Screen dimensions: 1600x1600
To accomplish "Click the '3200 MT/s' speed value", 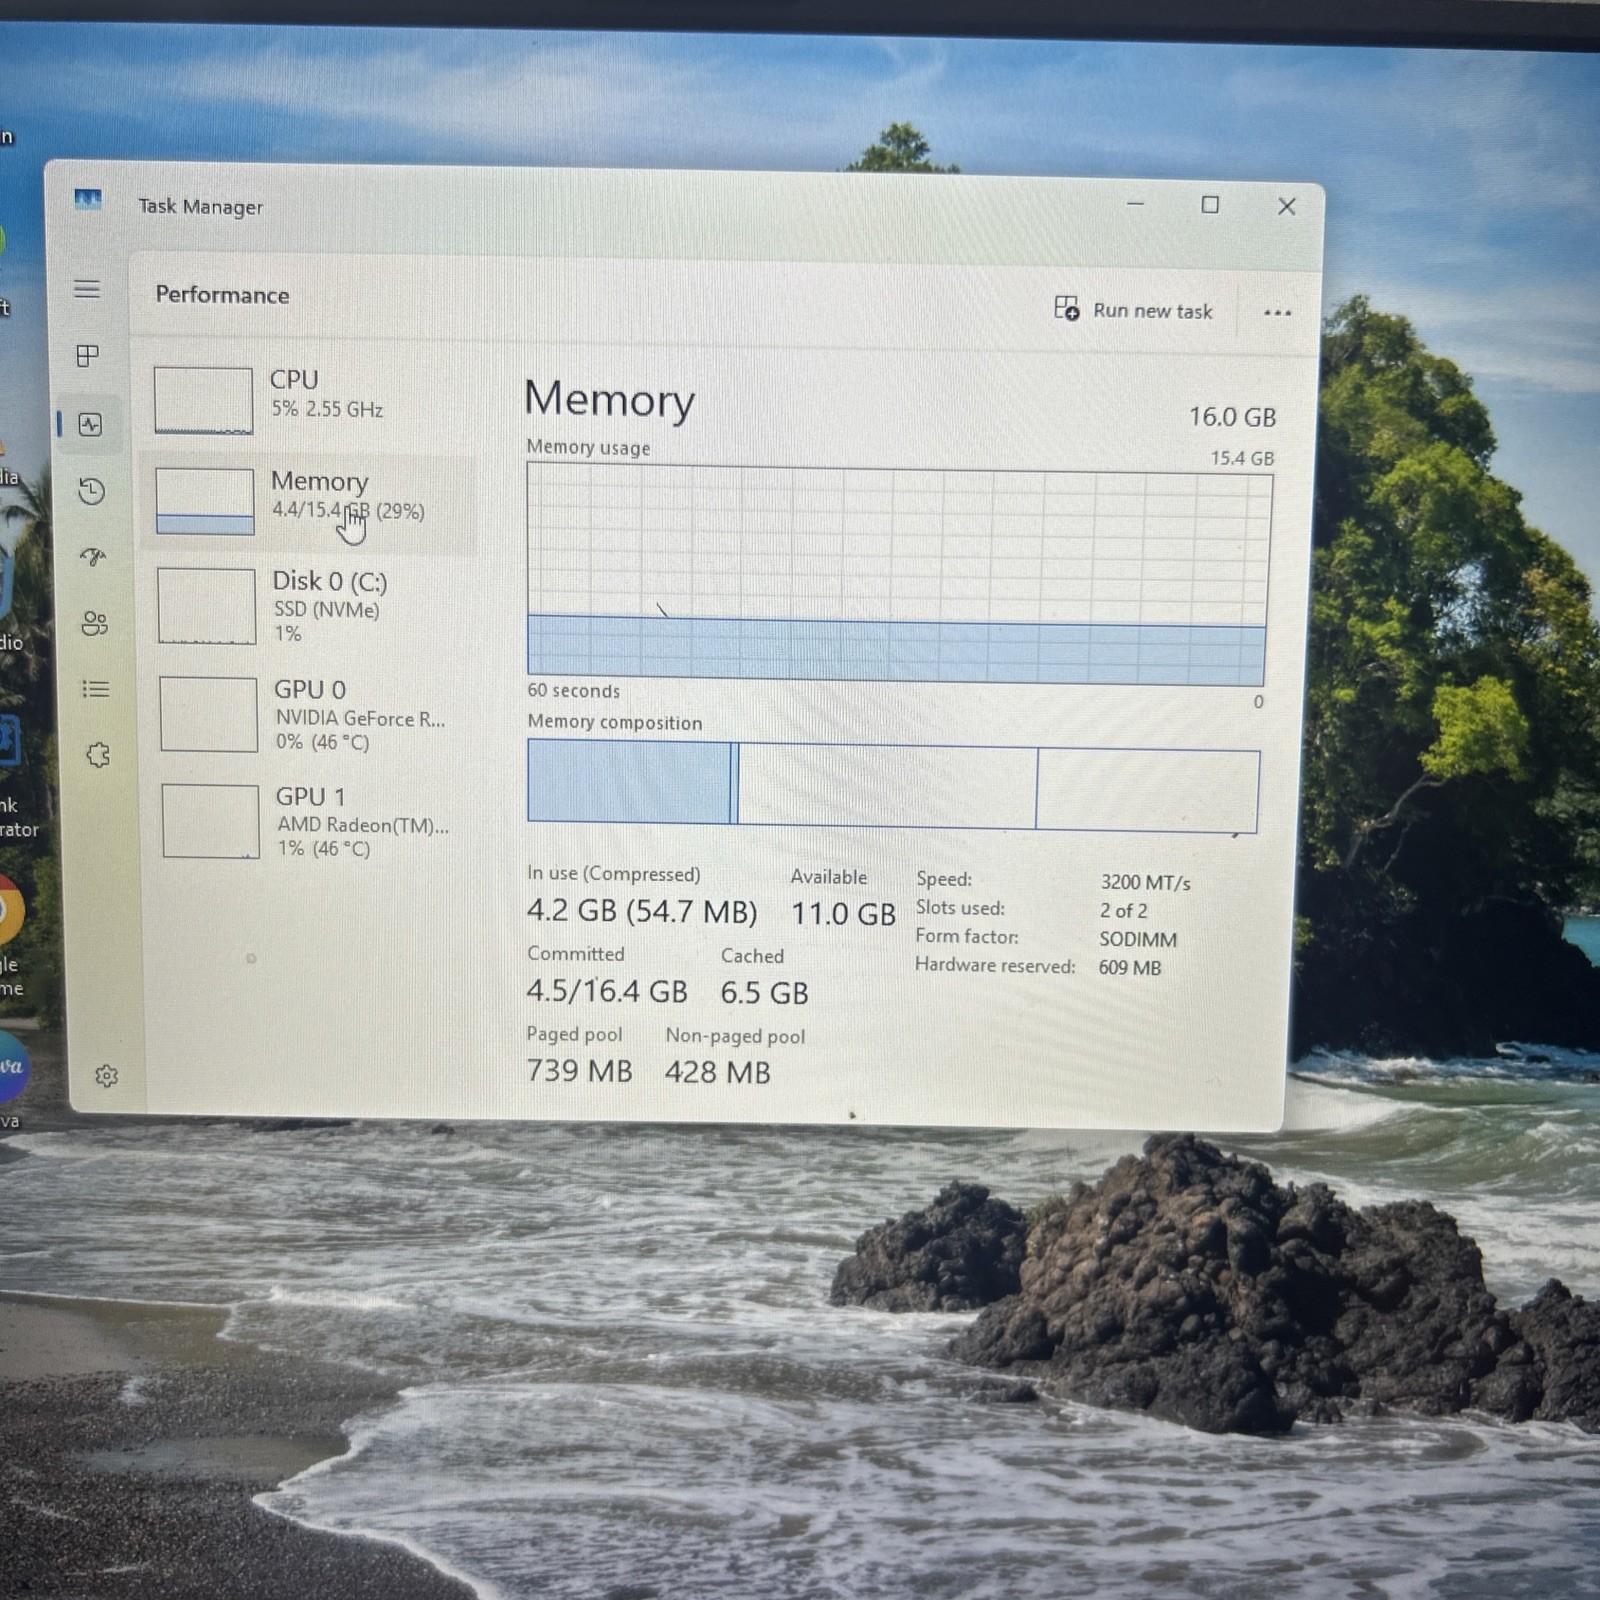I will [x=1145, y=882].
